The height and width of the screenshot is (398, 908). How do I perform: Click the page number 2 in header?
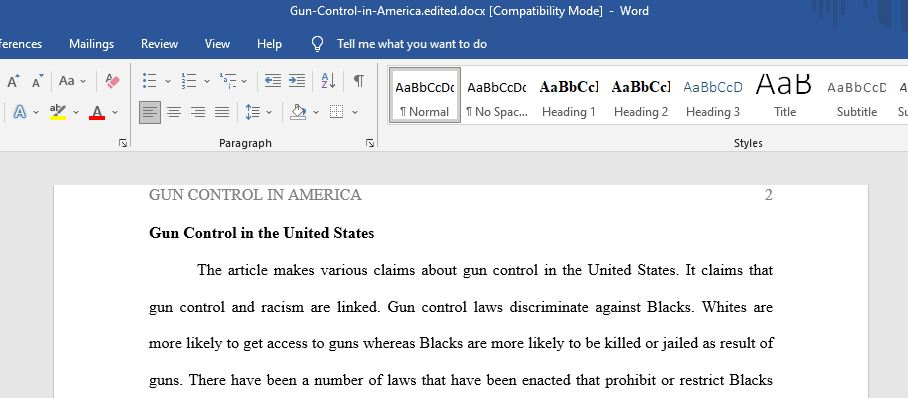(768, 195)
